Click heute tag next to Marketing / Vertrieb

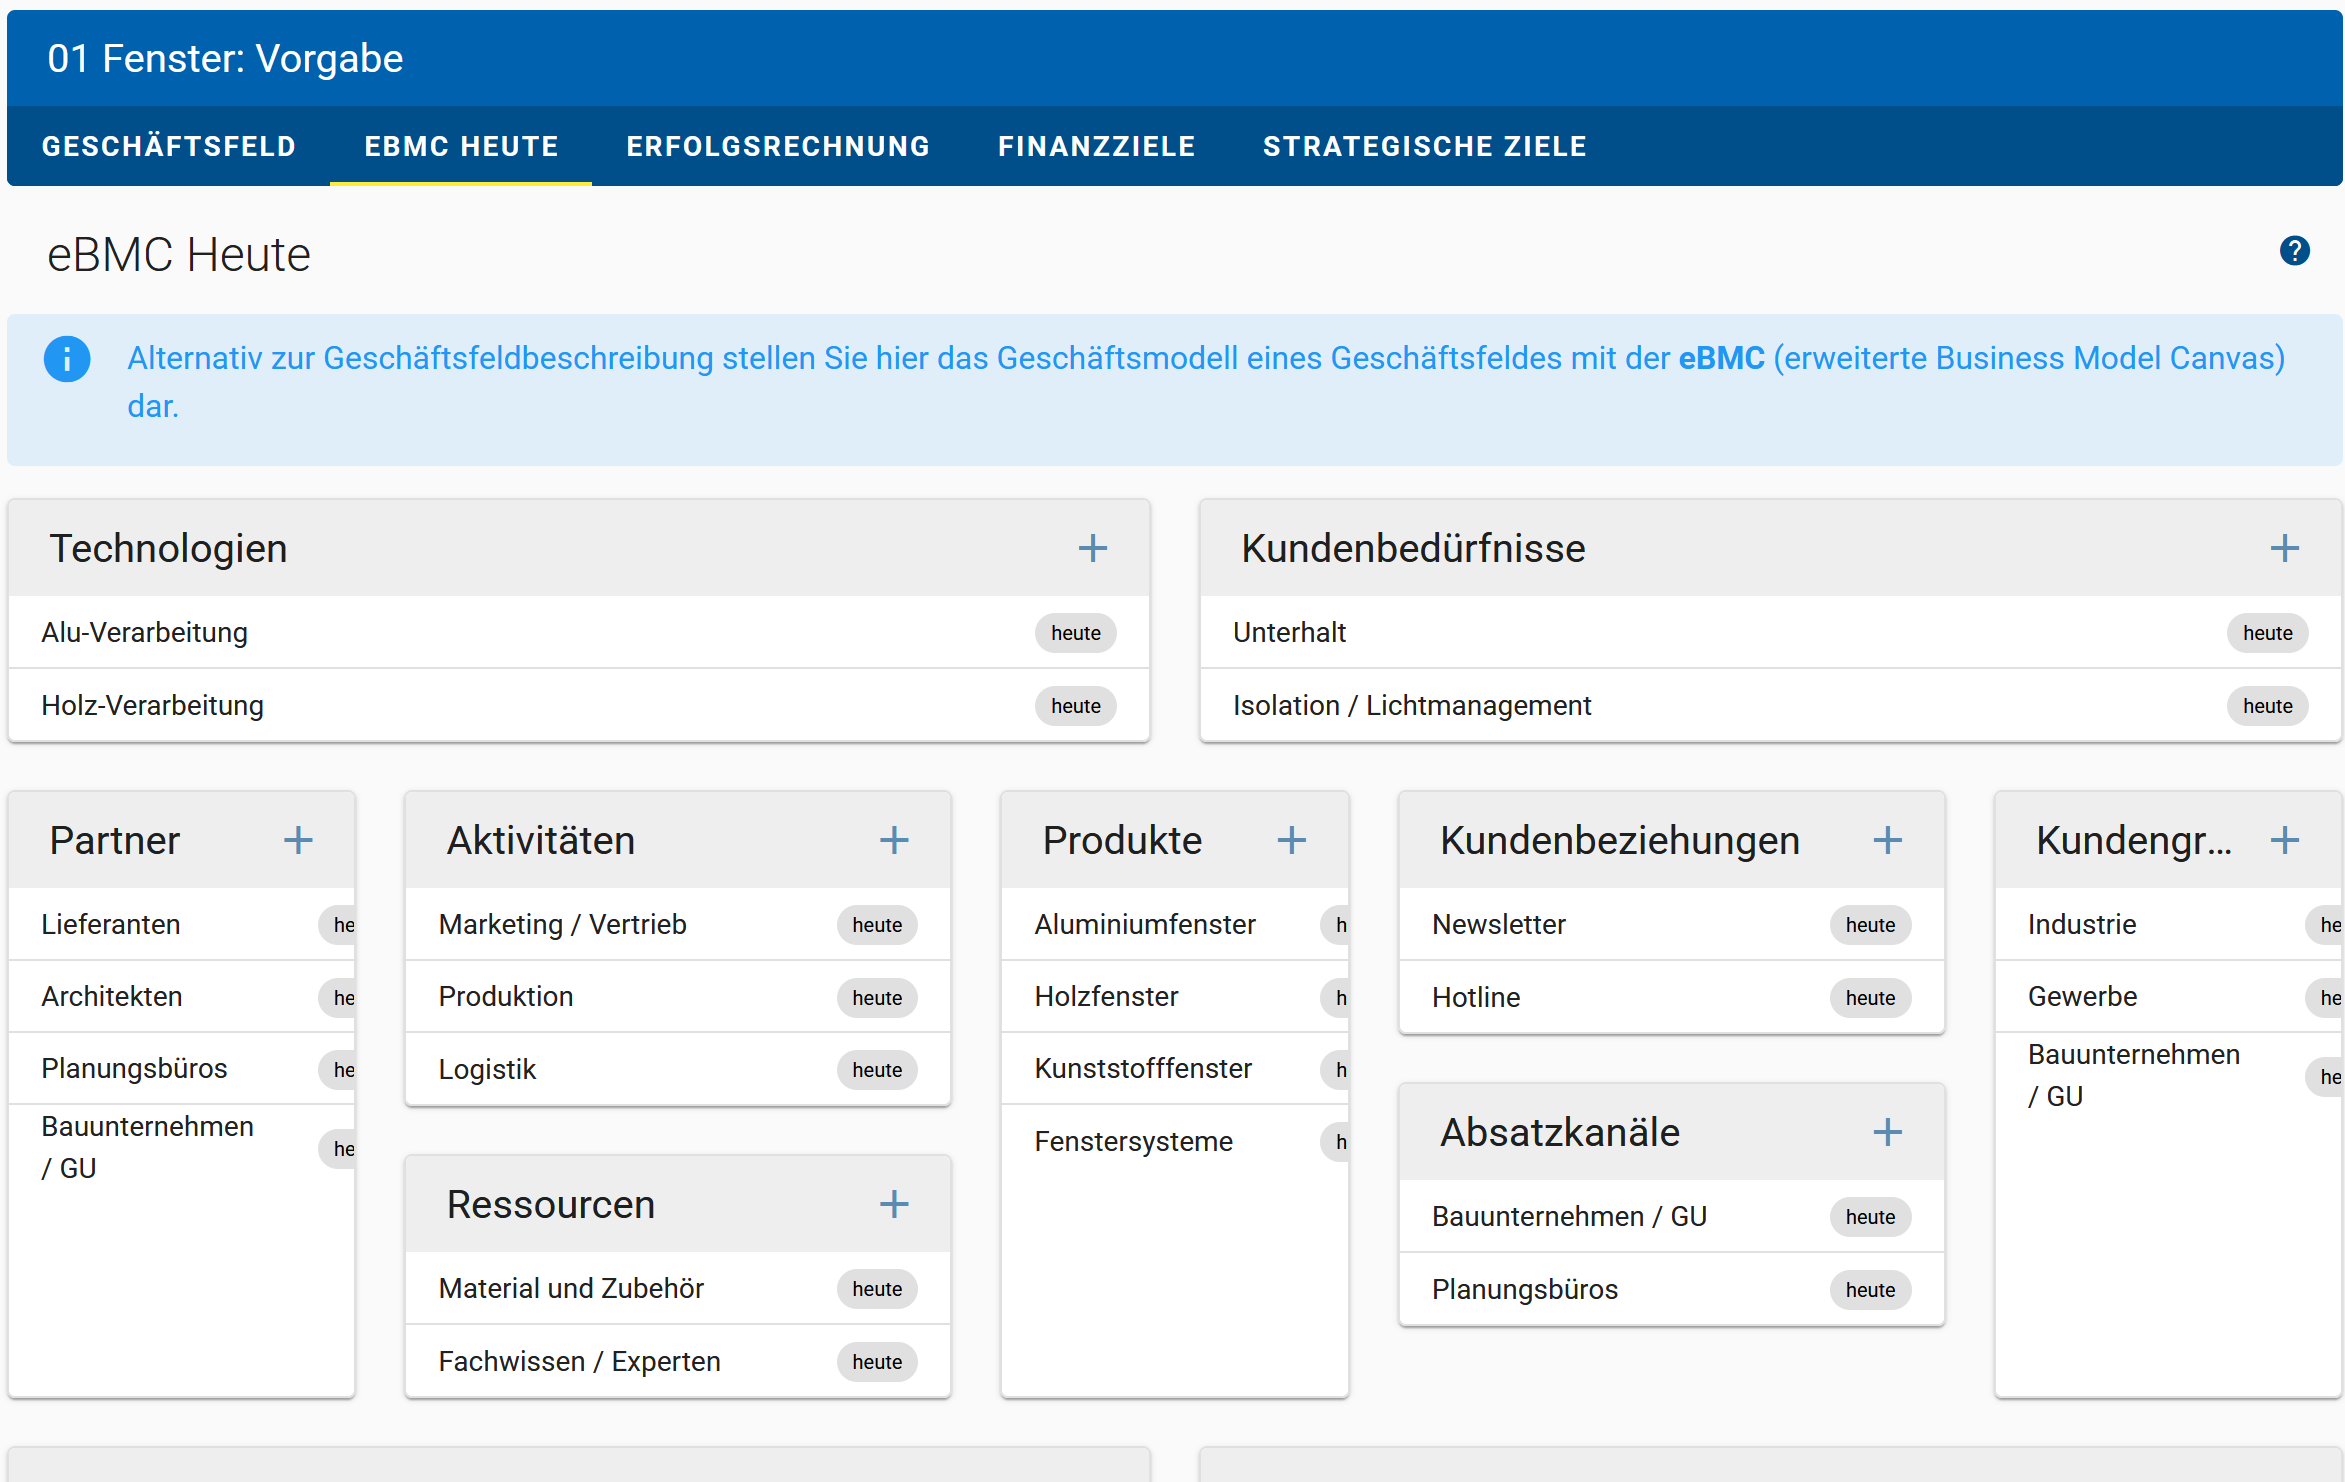[877, 925]
